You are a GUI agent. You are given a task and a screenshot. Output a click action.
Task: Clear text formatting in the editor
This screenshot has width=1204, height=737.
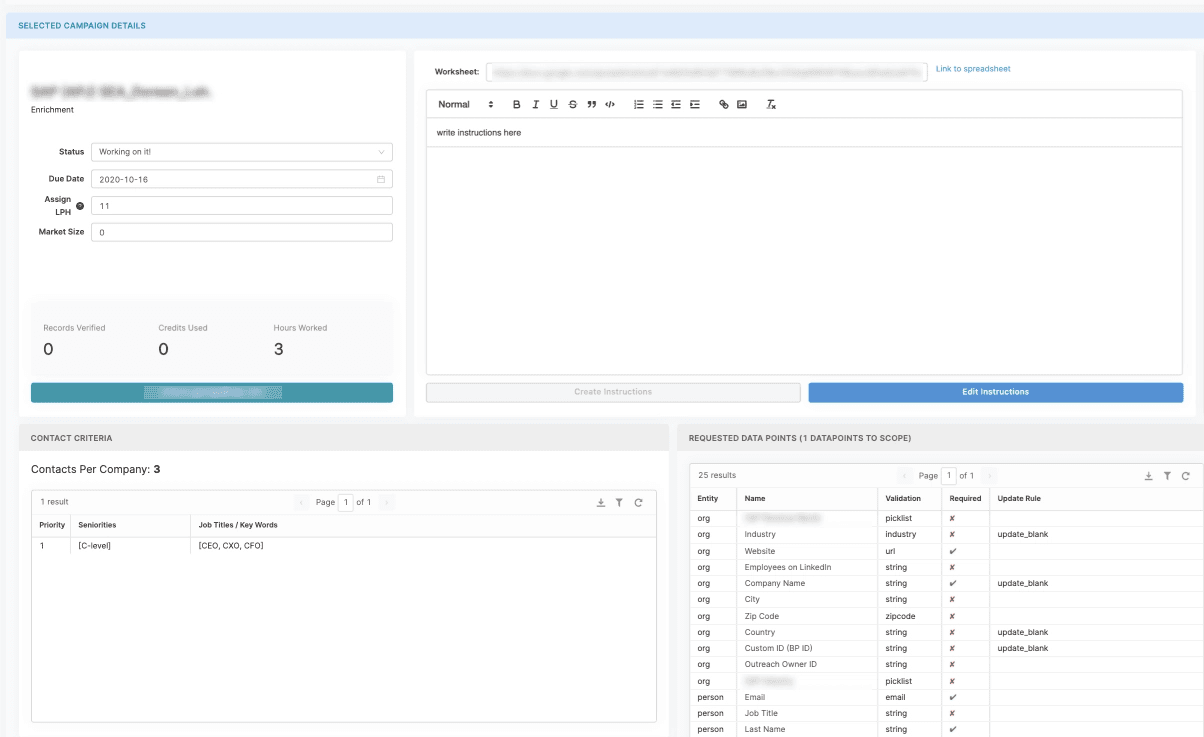pyautogui.click(x=771, y=104)
